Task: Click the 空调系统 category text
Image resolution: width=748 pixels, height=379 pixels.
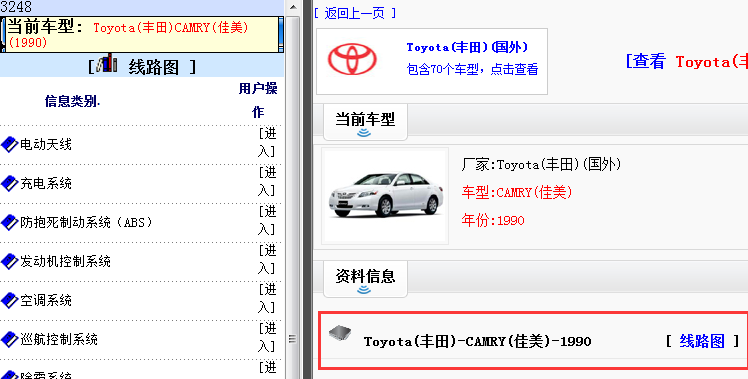Action: point(46,300)
